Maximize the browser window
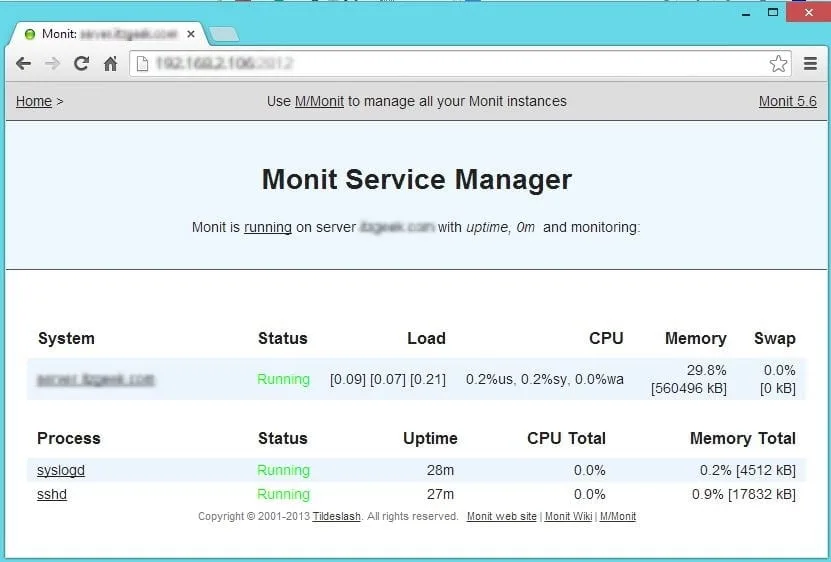Screen dimensions: 831x562 click(773, 12)
